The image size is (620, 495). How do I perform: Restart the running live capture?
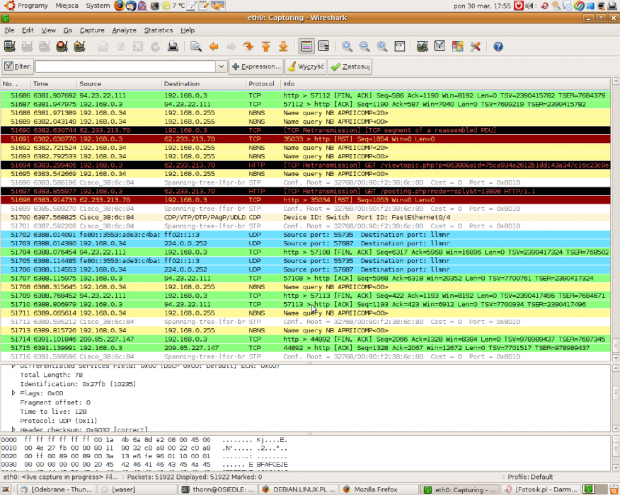tap(79, 47)
